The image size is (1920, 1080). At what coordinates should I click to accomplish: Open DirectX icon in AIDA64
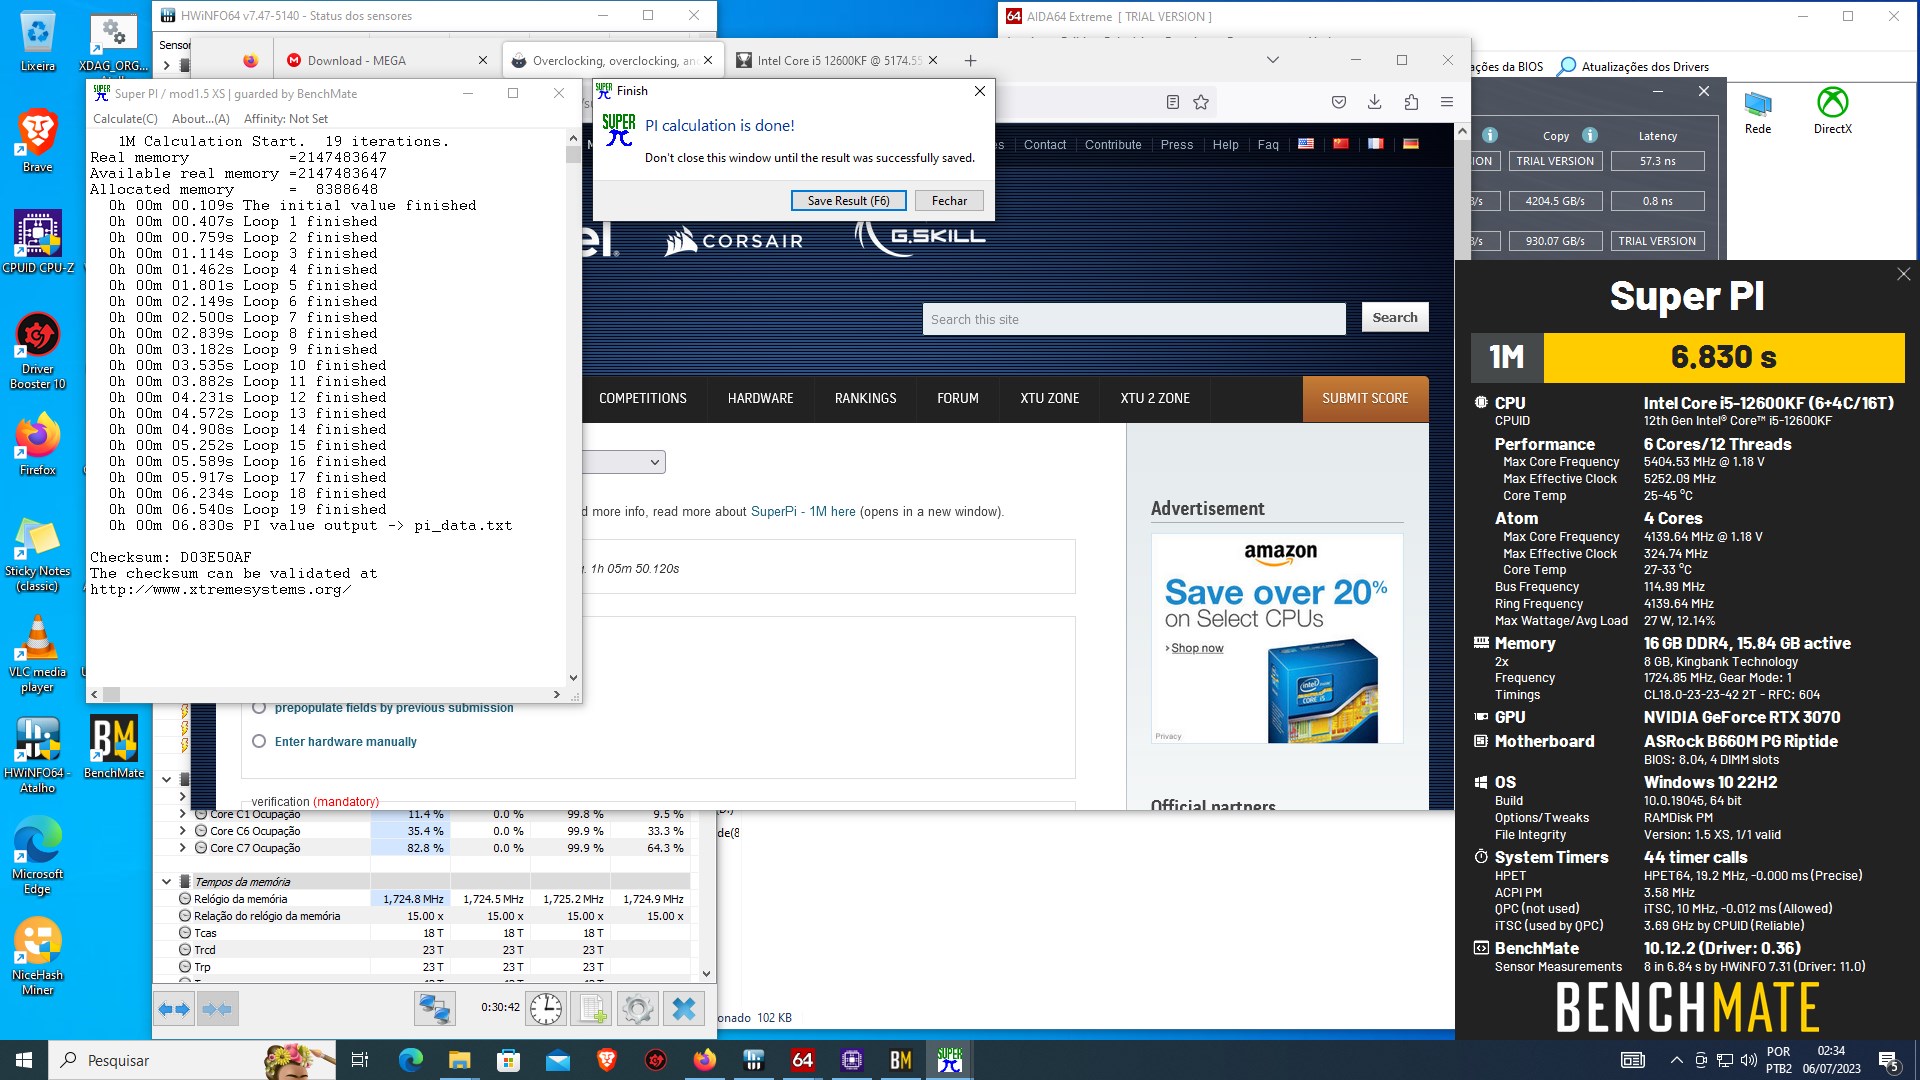pyautogui.click(x=1832, y=112)
